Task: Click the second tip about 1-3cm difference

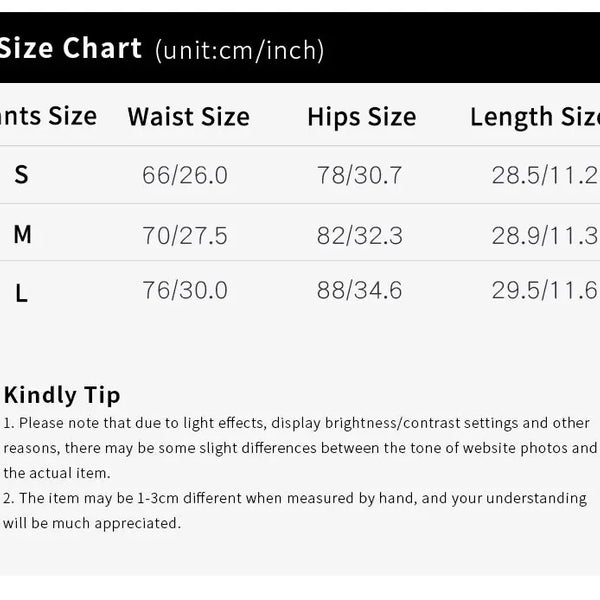Action: click(295, 510)
